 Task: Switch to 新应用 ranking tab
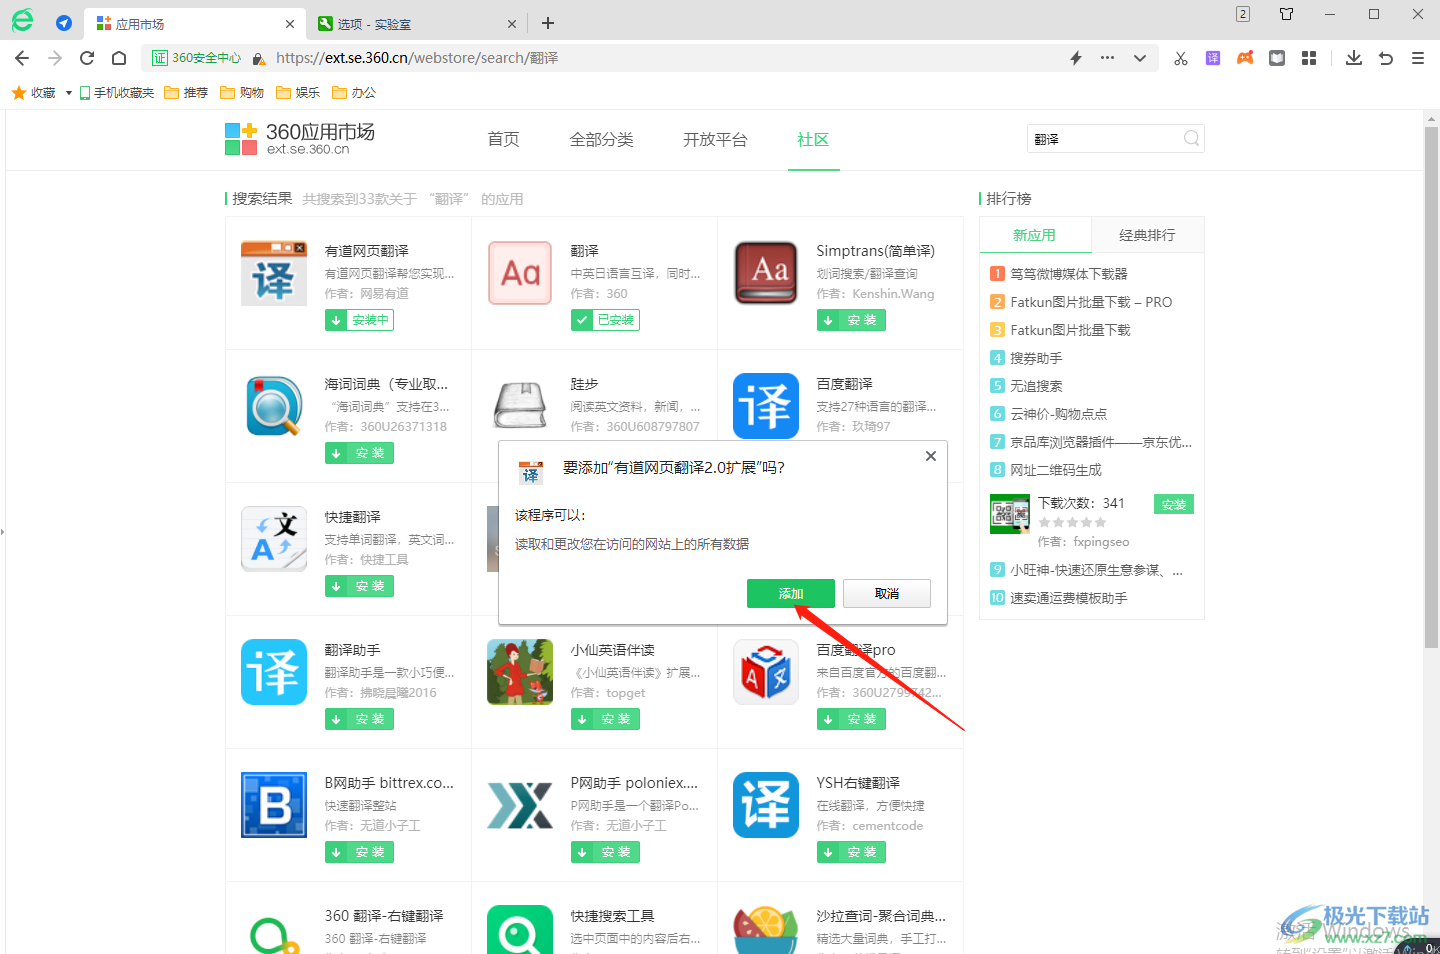tap(1034, 235)
